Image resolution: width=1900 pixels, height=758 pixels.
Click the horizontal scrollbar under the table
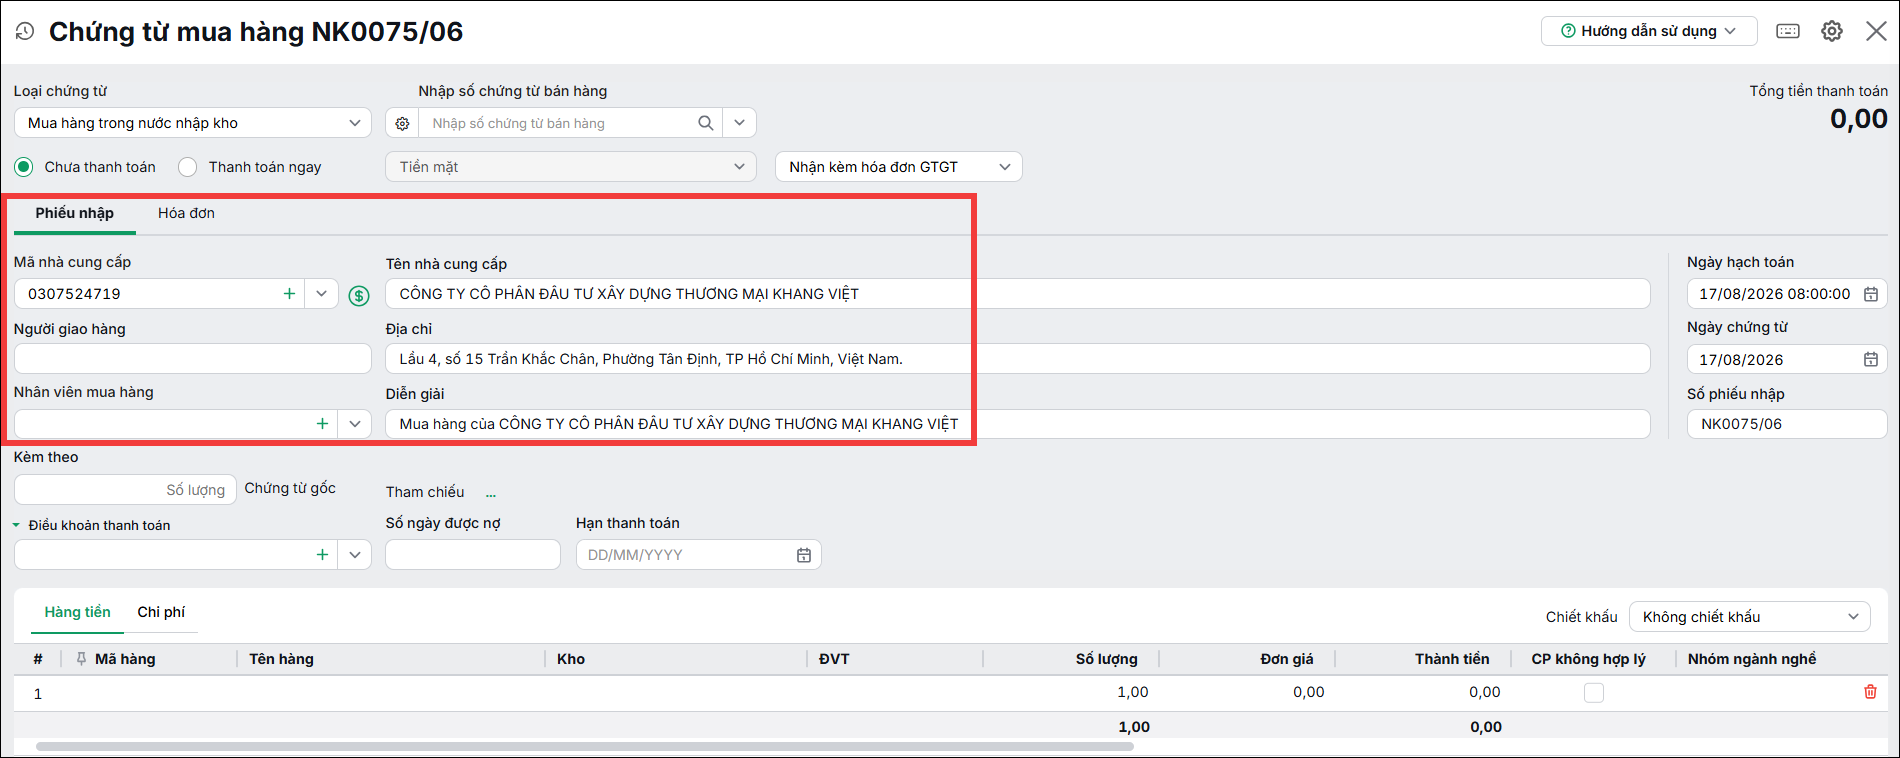coord(585,747)
